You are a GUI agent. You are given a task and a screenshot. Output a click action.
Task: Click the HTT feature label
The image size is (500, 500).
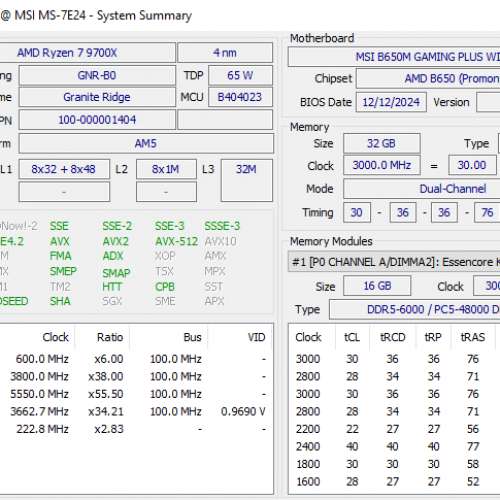pyautogui.click(x=112, y=287)
